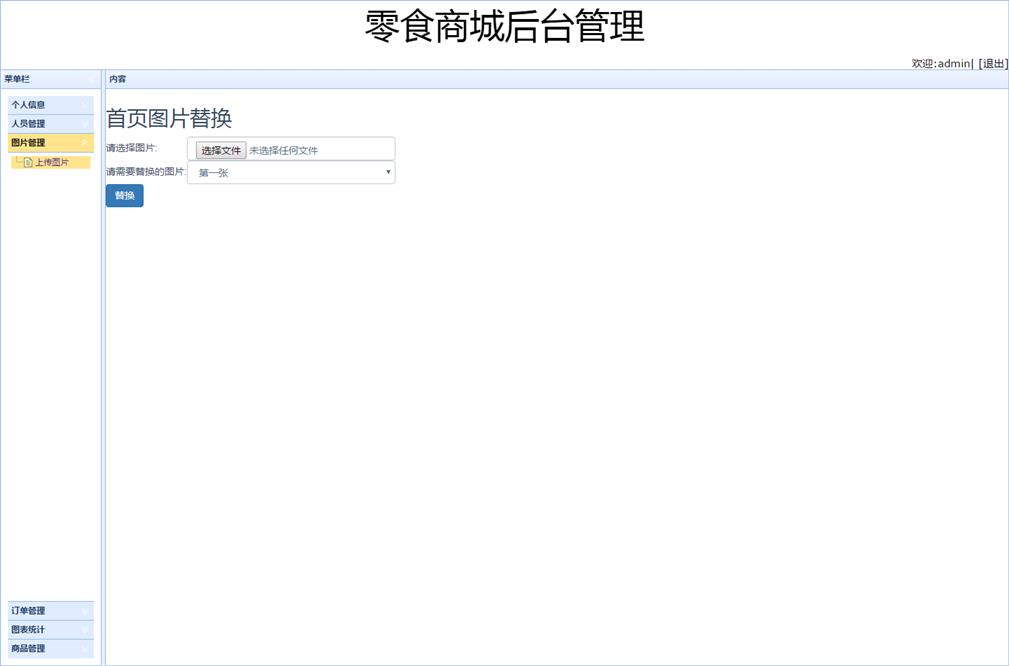The image size is (1009, 666).
Task: Expand 商品管理 using its arrow icon
Action: click(x=86, y=648)
